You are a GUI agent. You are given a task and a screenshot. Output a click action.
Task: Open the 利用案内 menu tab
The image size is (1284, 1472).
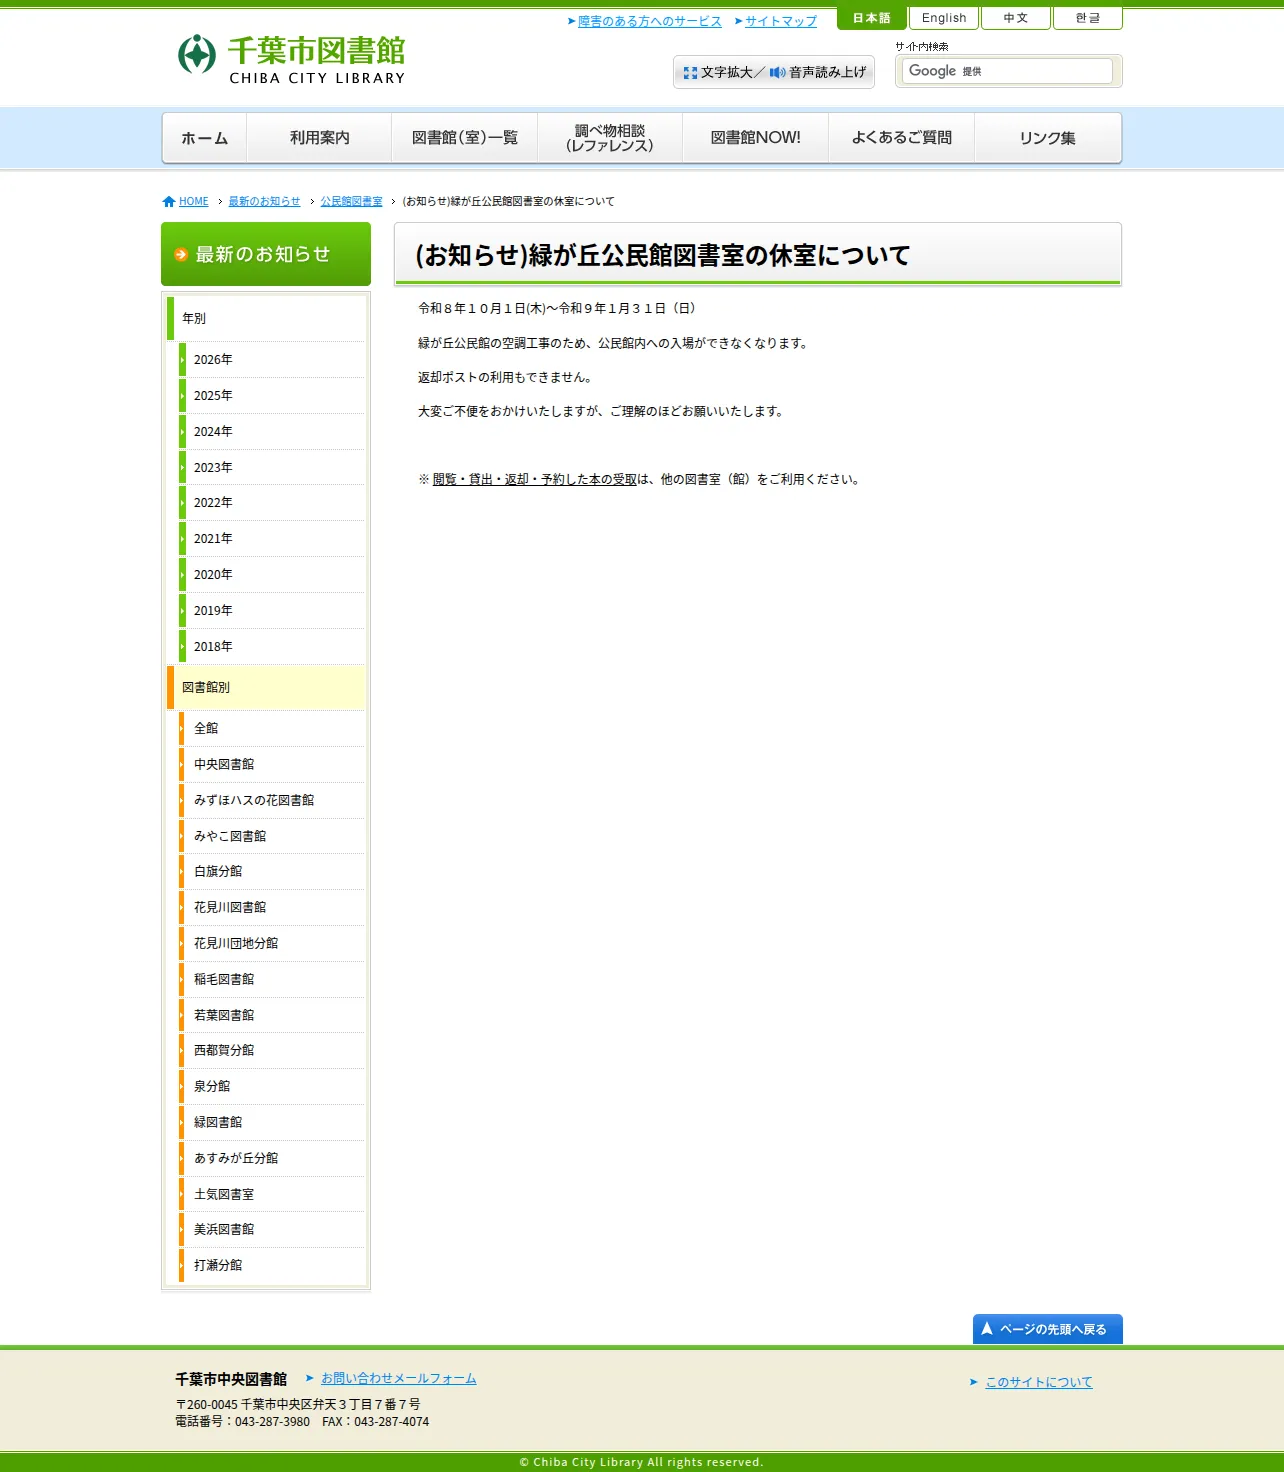319,138
